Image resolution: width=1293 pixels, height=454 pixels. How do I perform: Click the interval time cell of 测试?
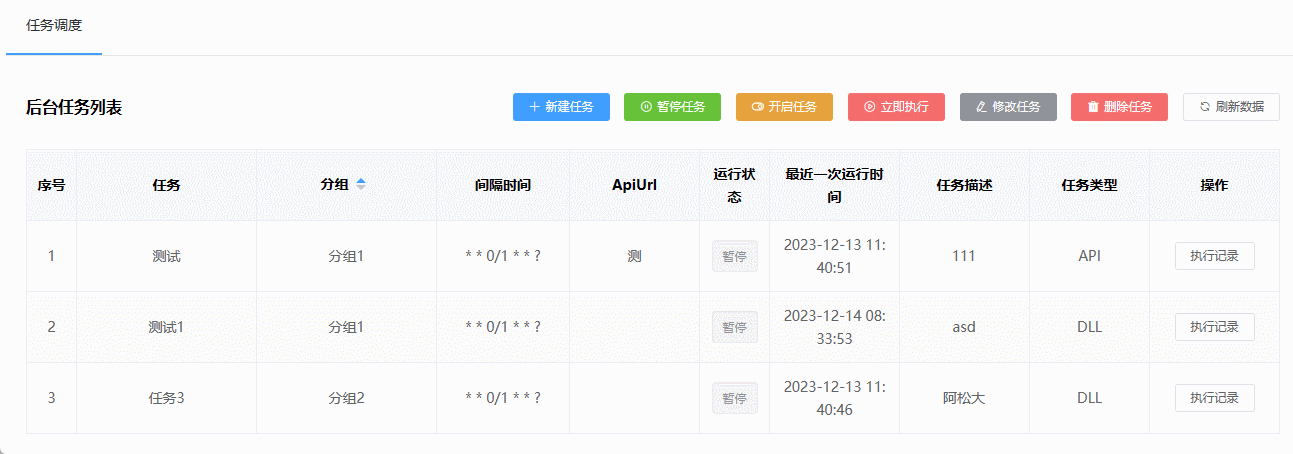click(503, 256)
